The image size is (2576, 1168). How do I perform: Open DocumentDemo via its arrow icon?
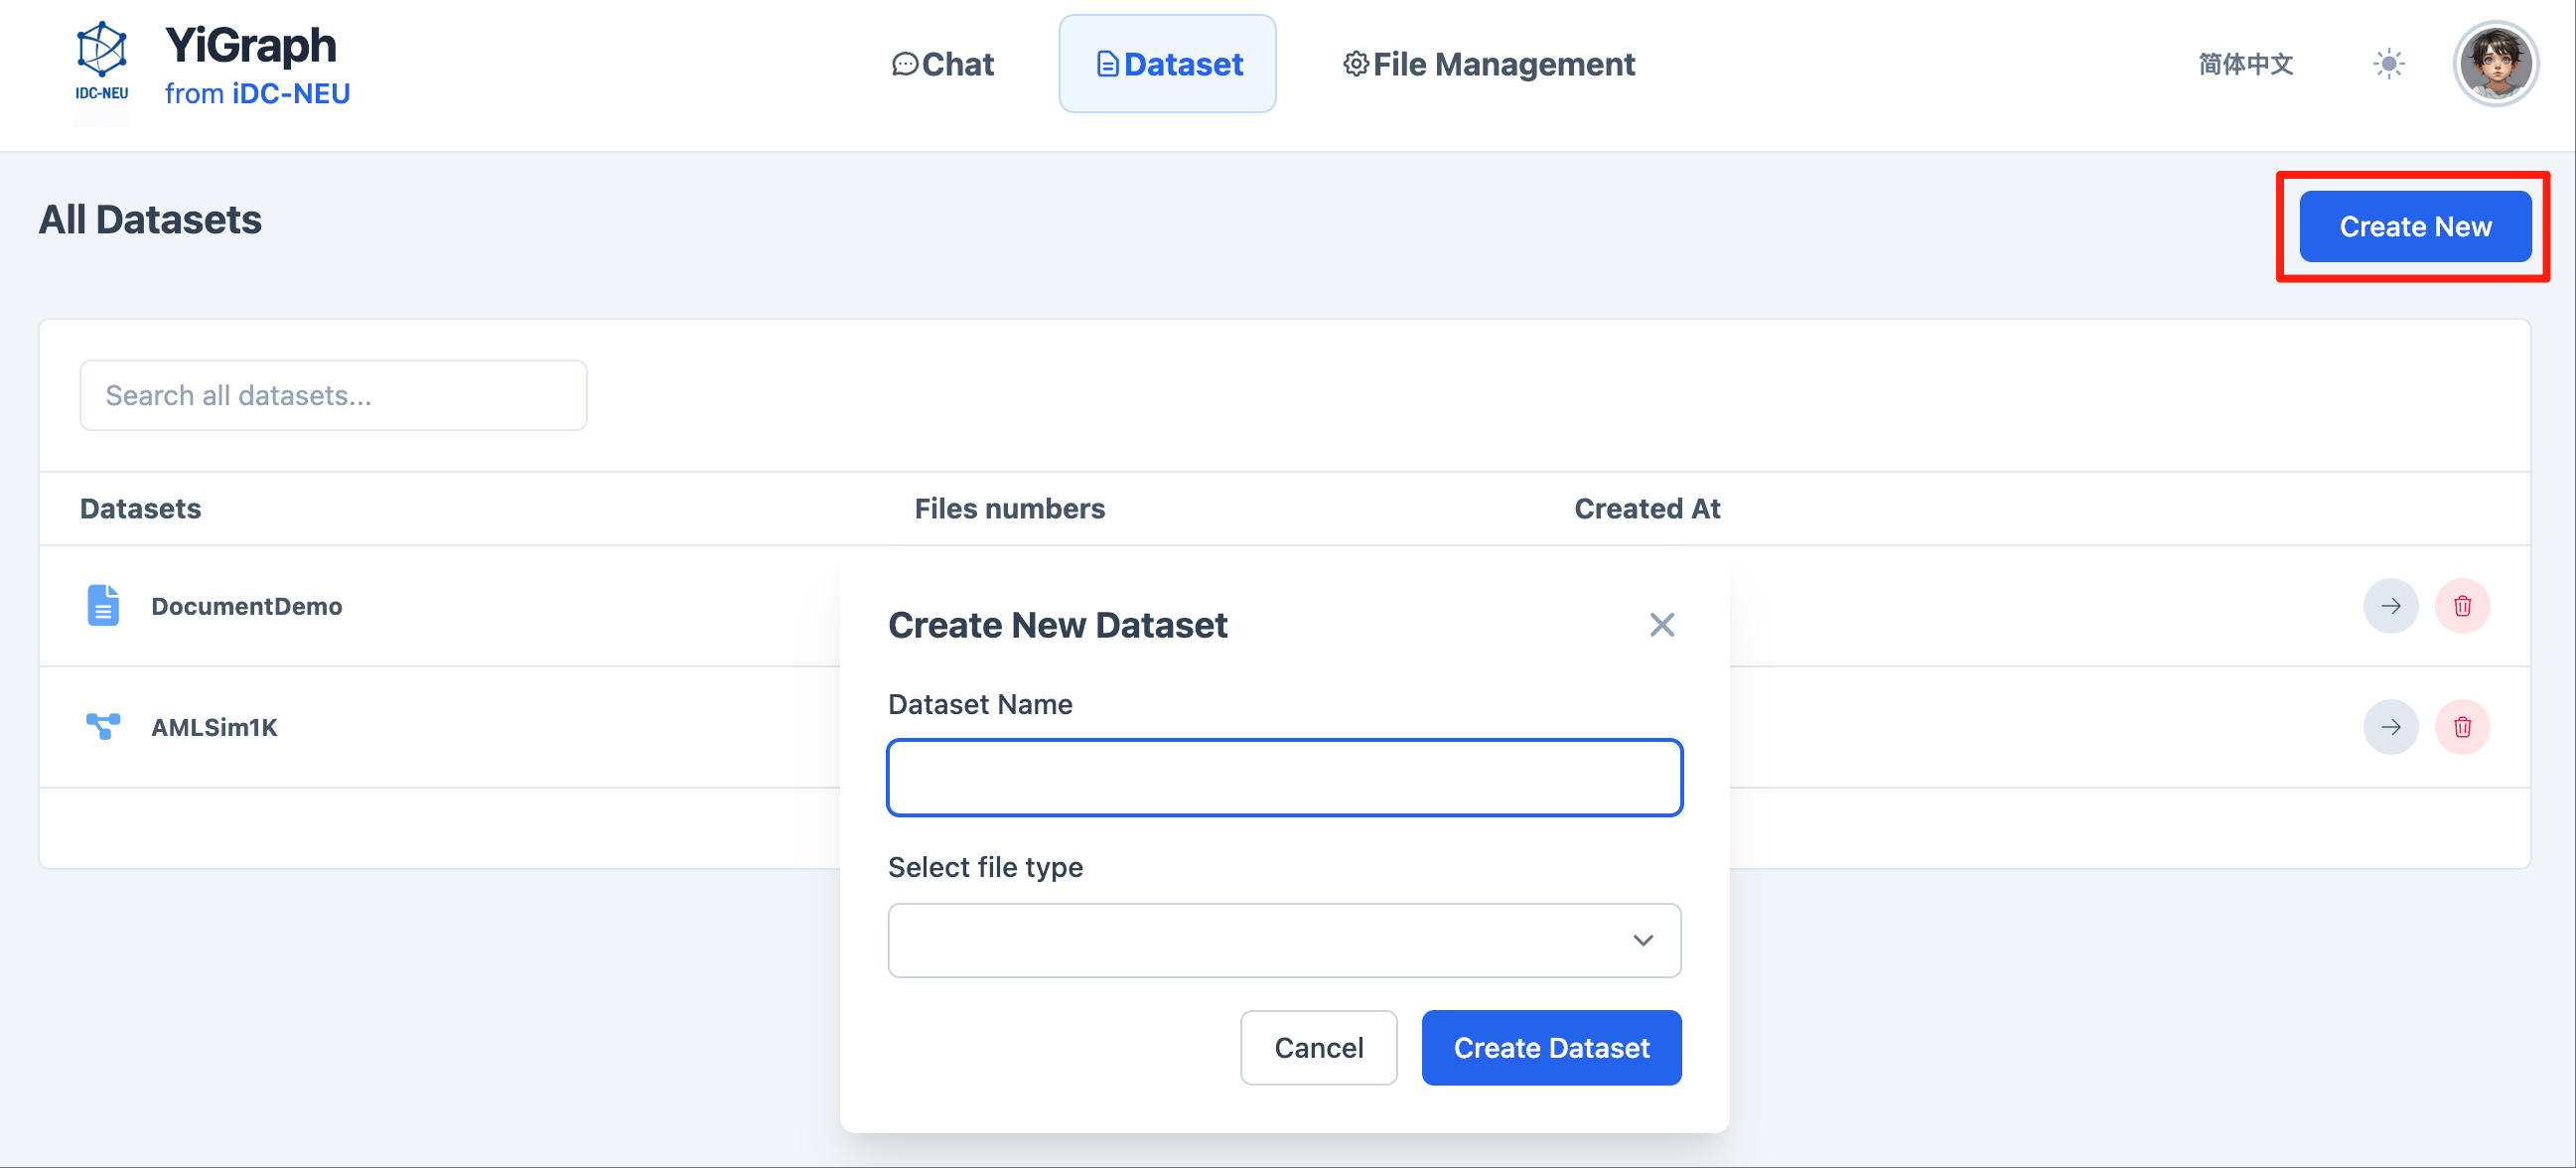(2391, 605)
